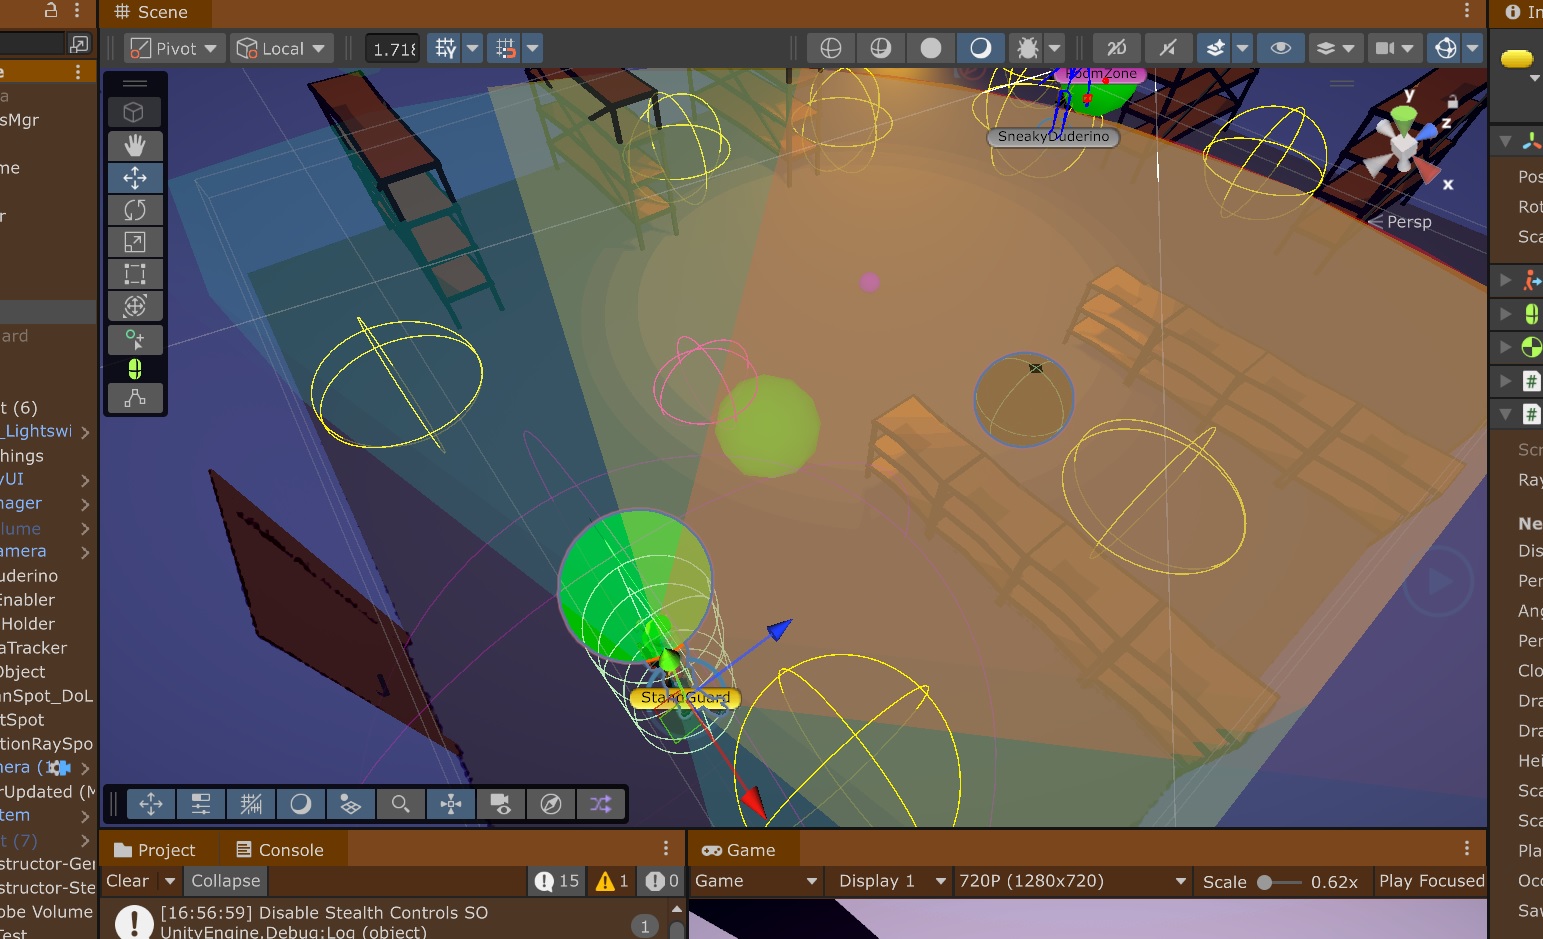
Task: Click the purple shuffle icon in bottom overlay
Action: 601,804
